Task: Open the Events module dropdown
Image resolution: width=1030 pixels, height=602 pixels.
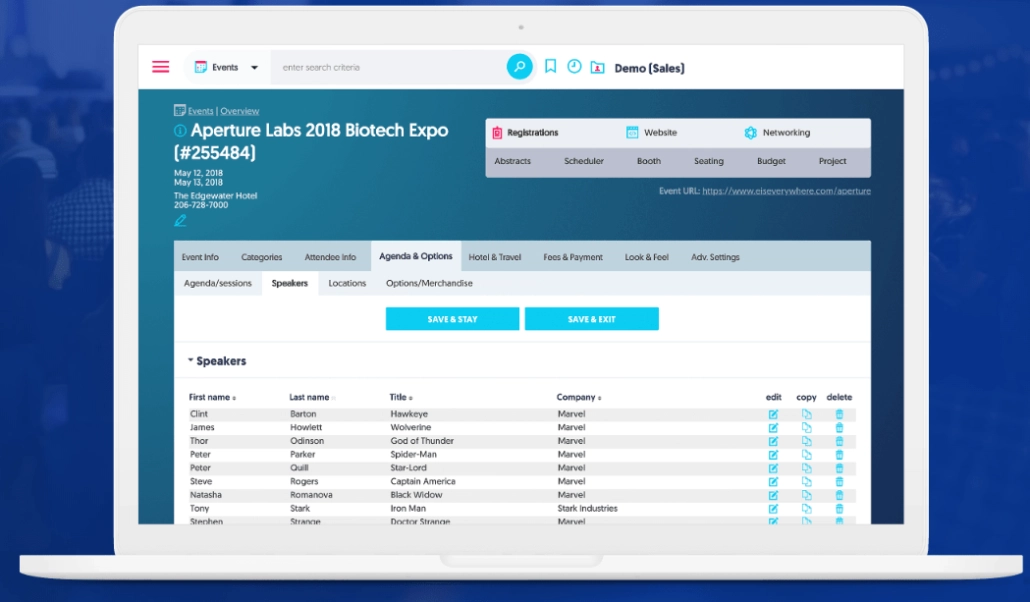Action: click(226, 68)
